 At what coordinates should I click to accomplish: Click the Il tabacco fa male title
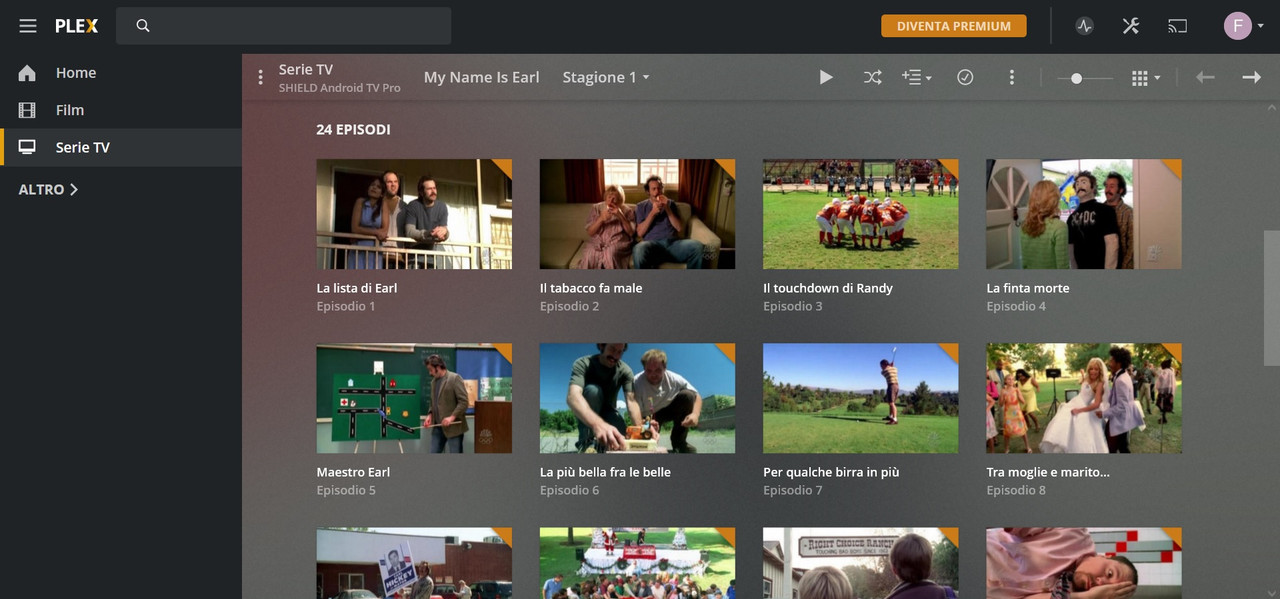click(x=591, y=288)
